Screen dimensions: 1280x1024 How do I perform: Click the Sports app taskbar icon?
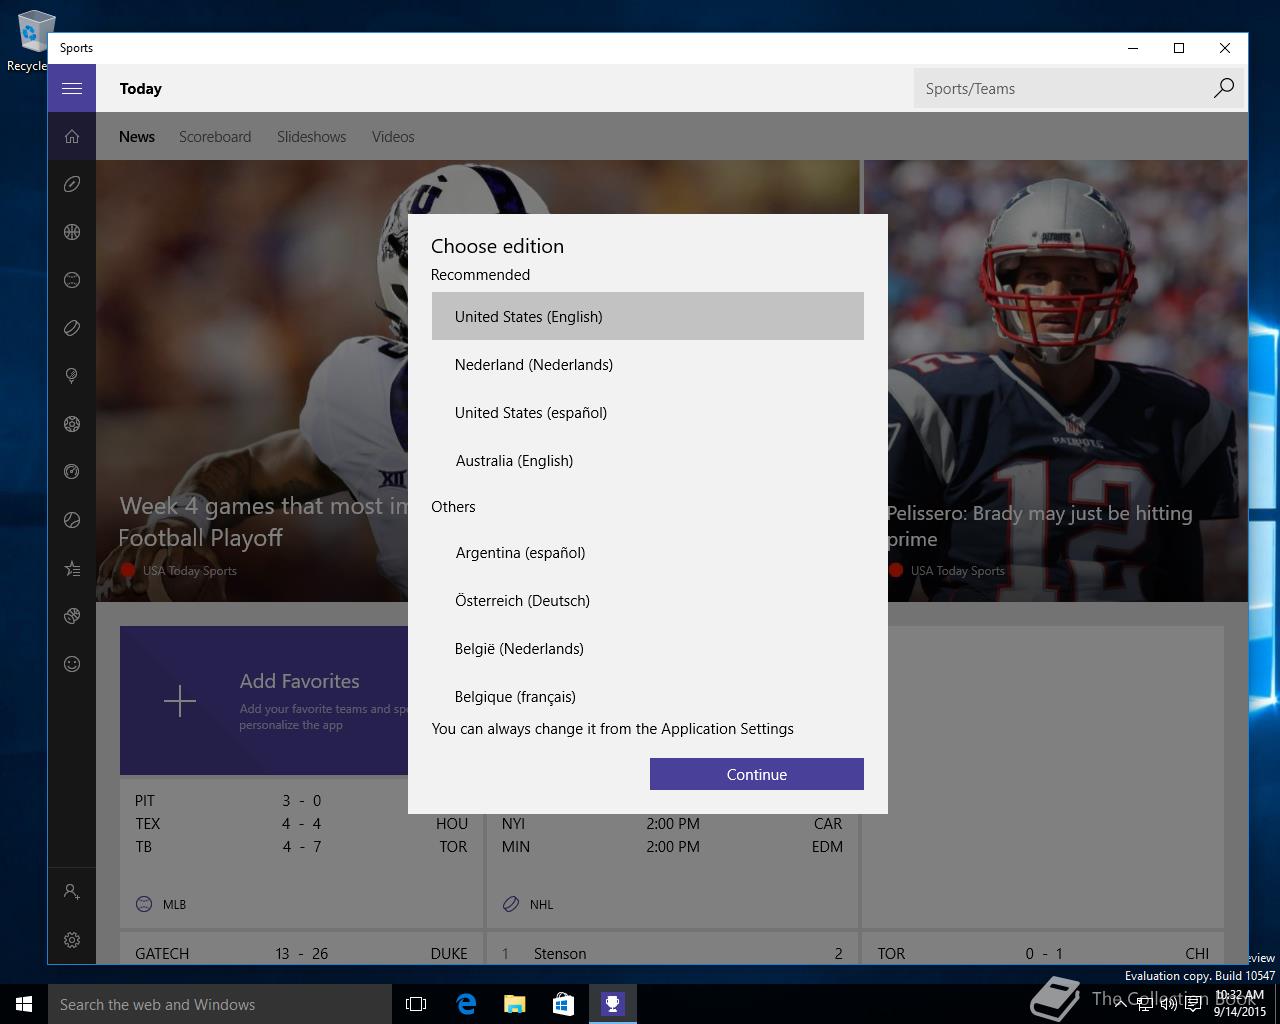click(612, 1004)
